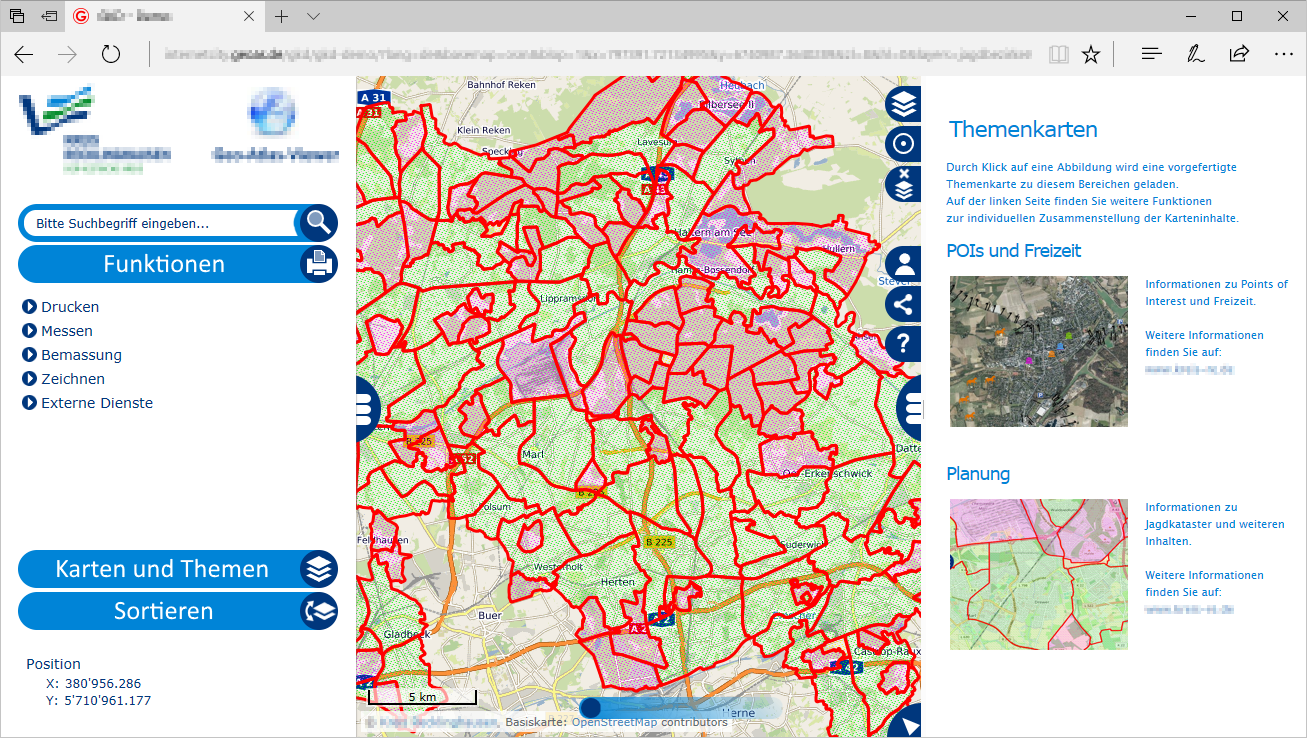Click the arrow icon in map's bottom-right corner

908,724
